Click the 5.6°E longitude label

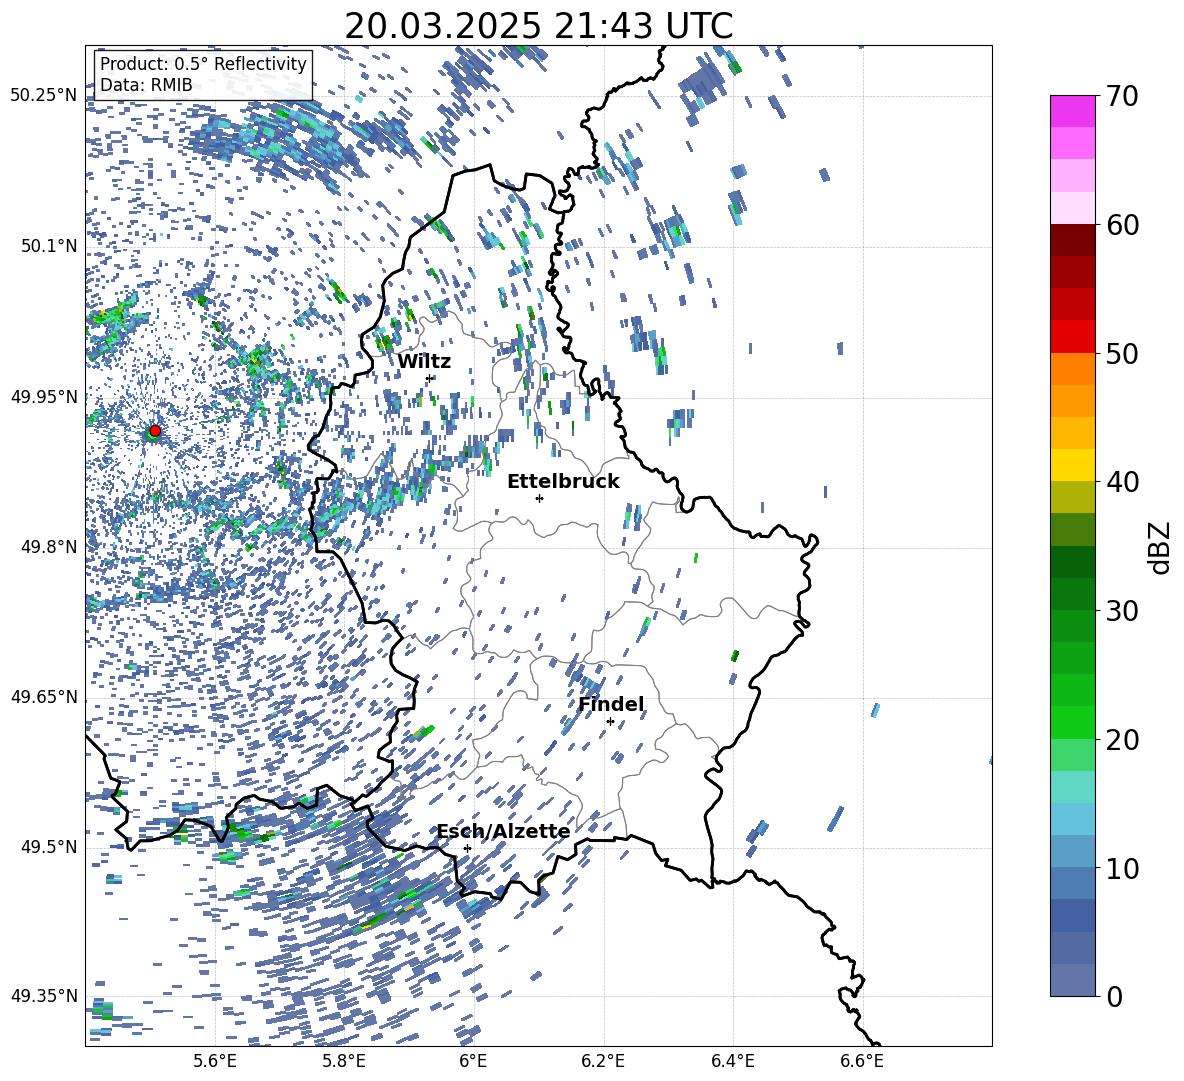coord(215,1061)
